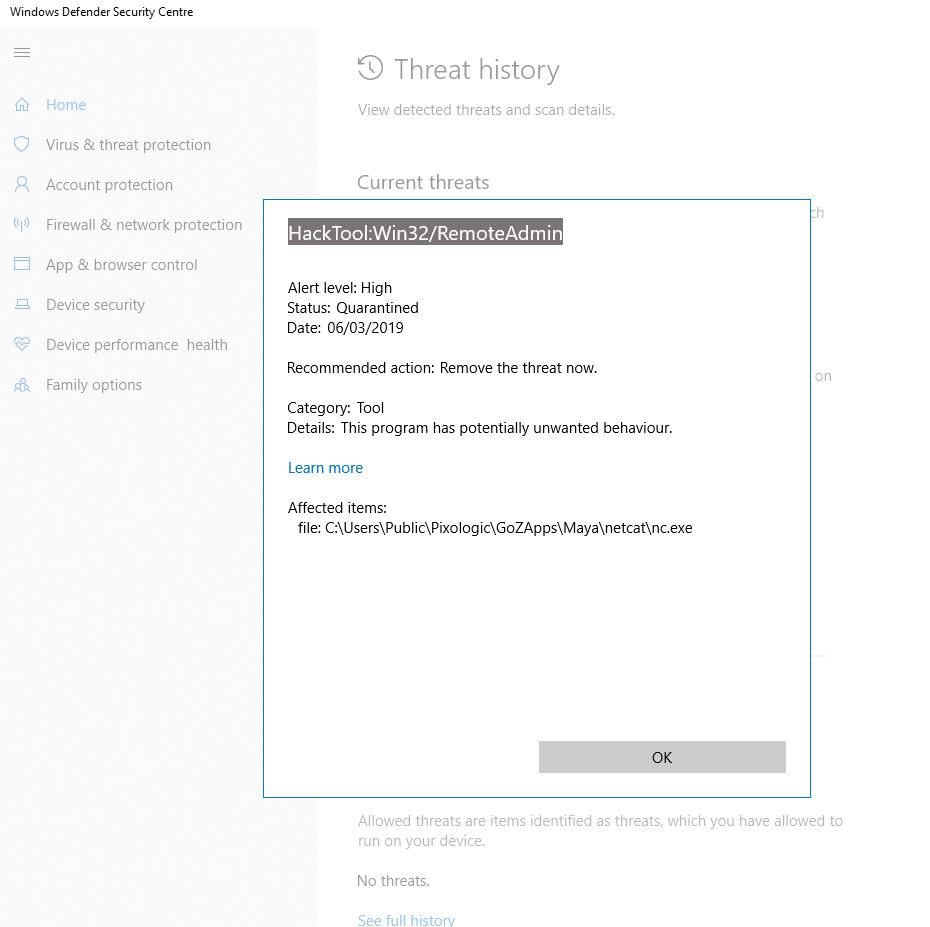The image size is (930, 927).
Task: Open the hamburger navigation menu
Action: coord(22,52)
